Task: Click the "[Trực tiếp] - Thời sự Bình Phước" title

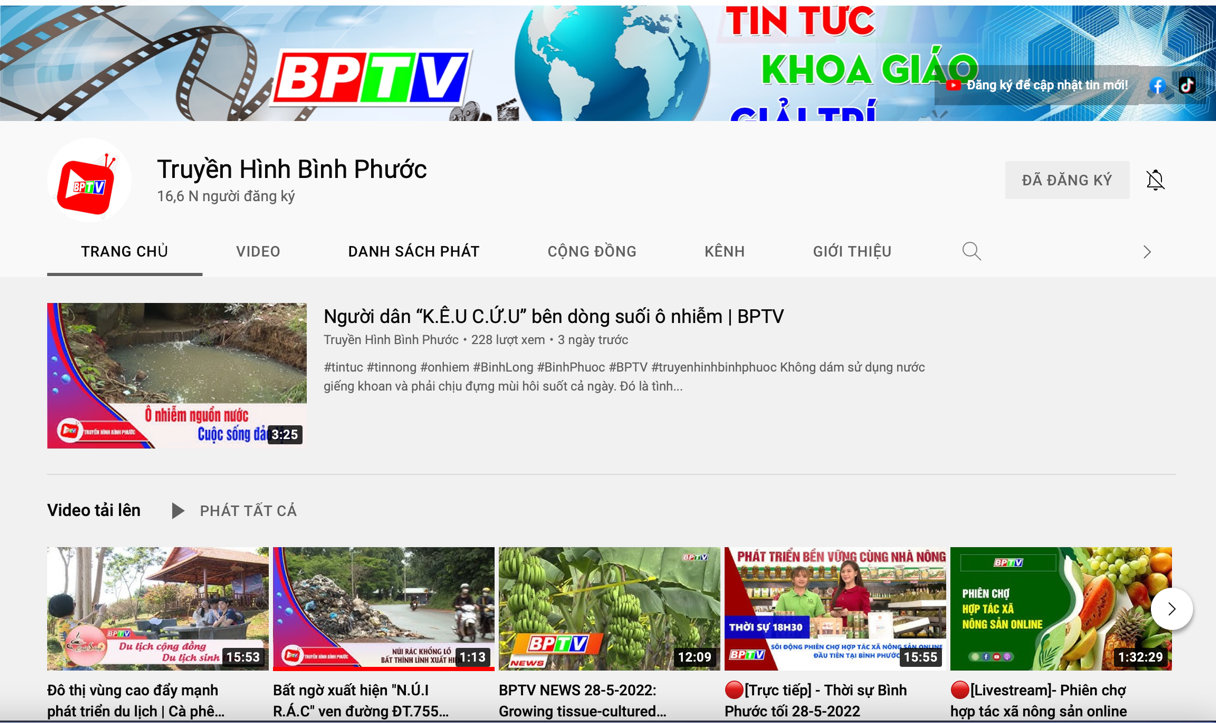Action: [816, 701]
